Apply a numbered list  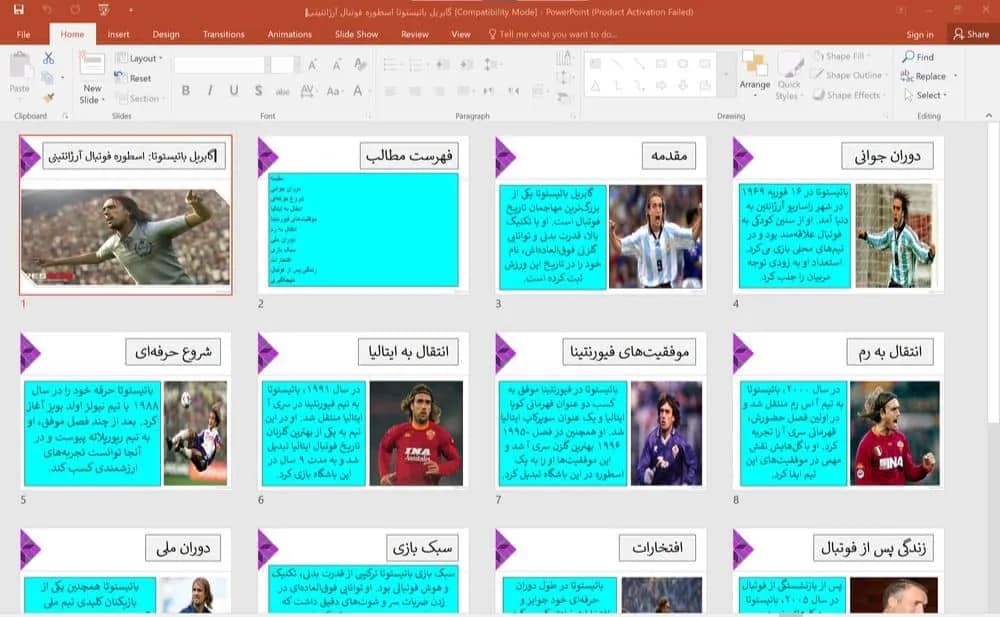pyautogui.click(x=416, y=64)
